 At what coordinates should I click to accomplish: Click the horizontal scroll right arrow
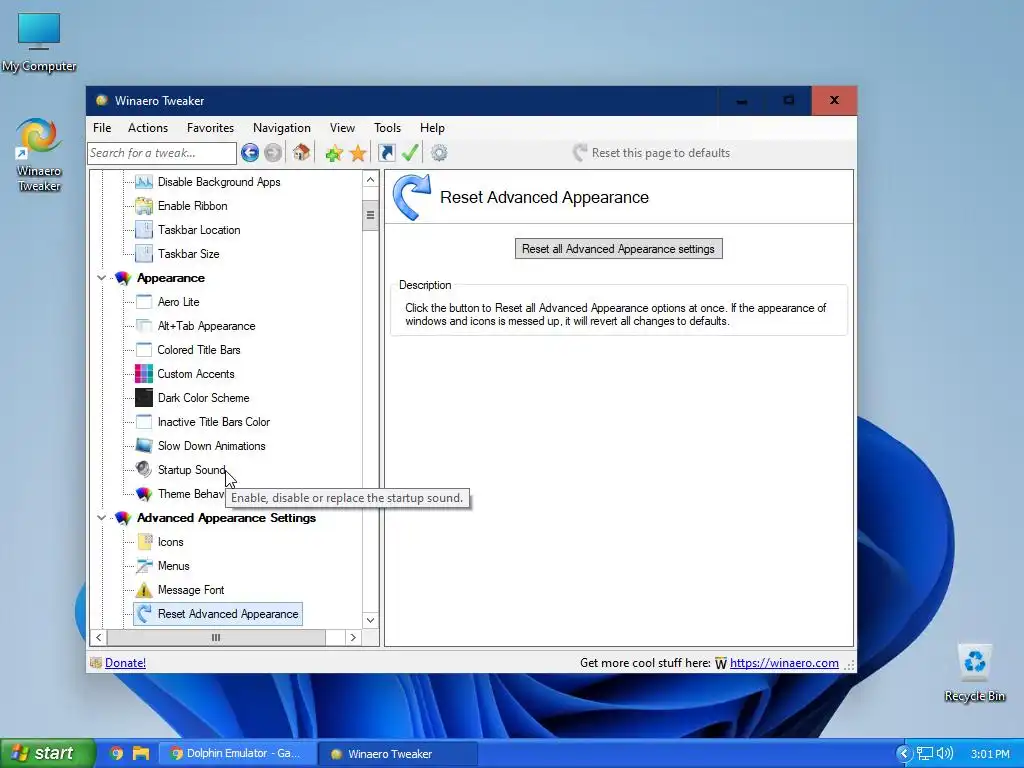pyautogui.click(x=353, y=637)
